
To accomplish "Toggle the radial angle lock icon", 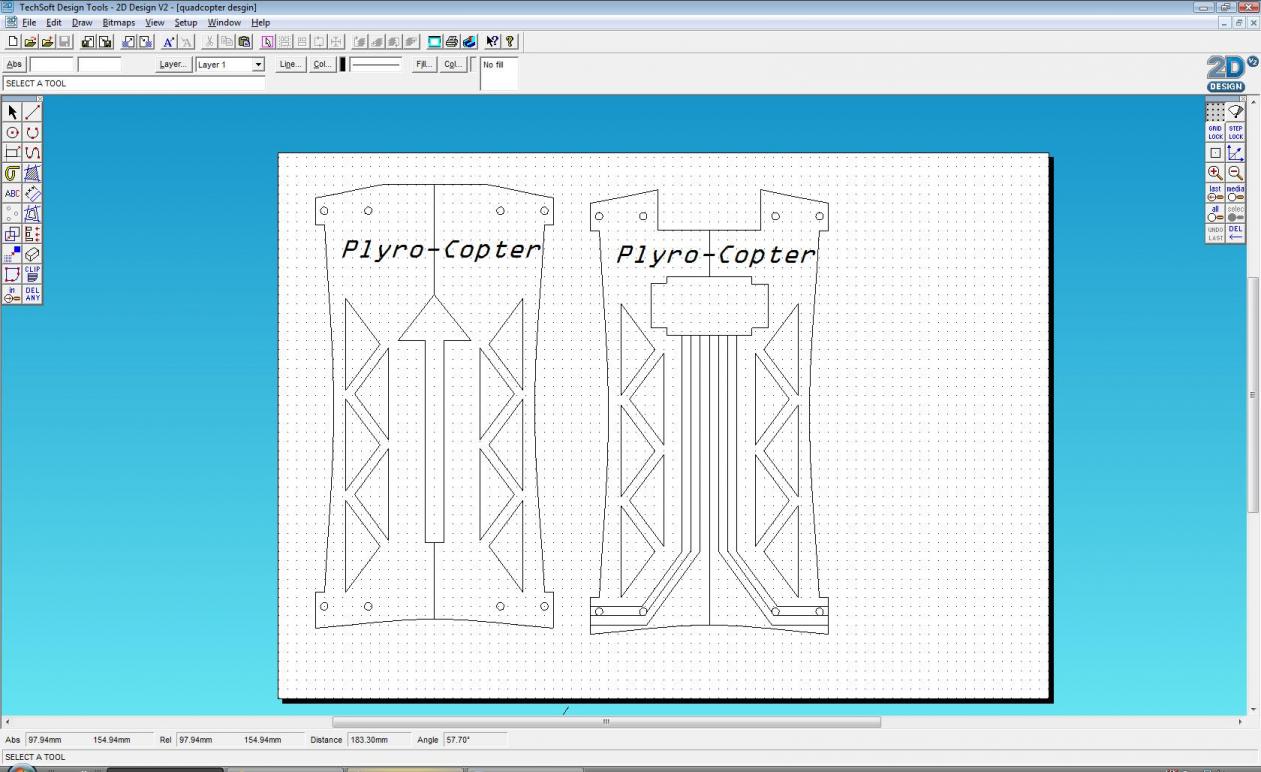I will pos(1235,112).
